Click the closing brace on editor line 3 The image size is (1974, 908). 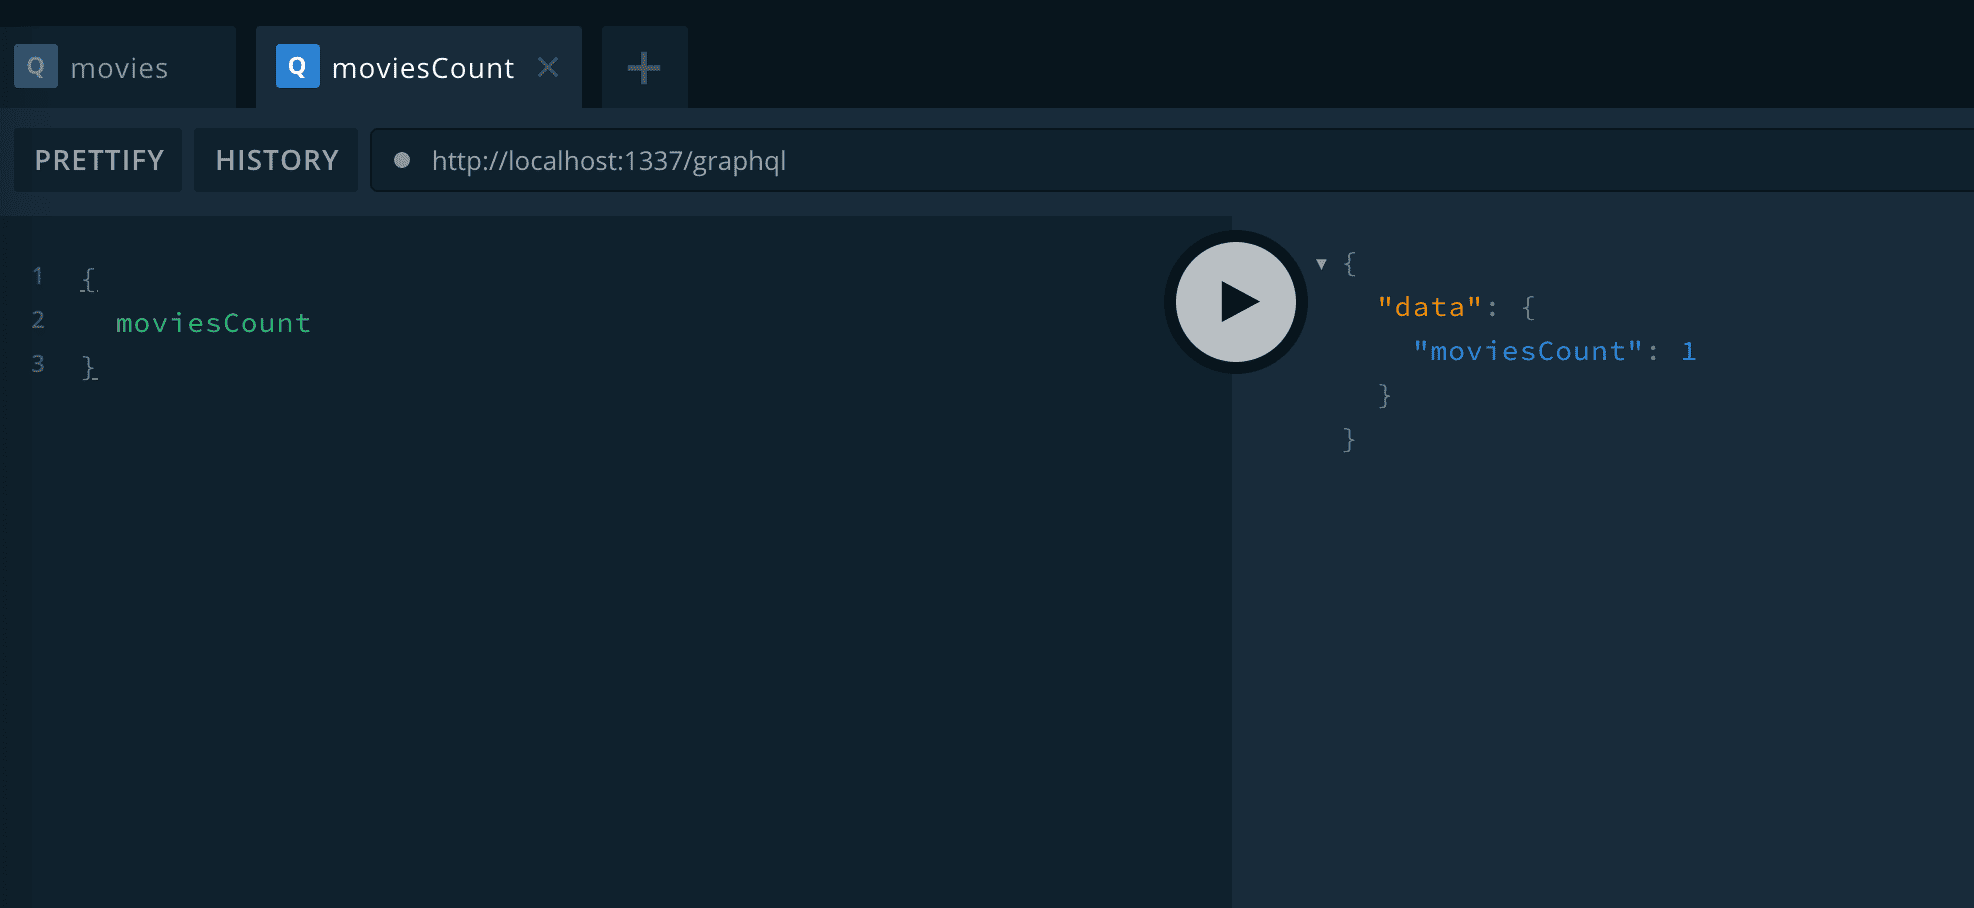click(88, 367)
